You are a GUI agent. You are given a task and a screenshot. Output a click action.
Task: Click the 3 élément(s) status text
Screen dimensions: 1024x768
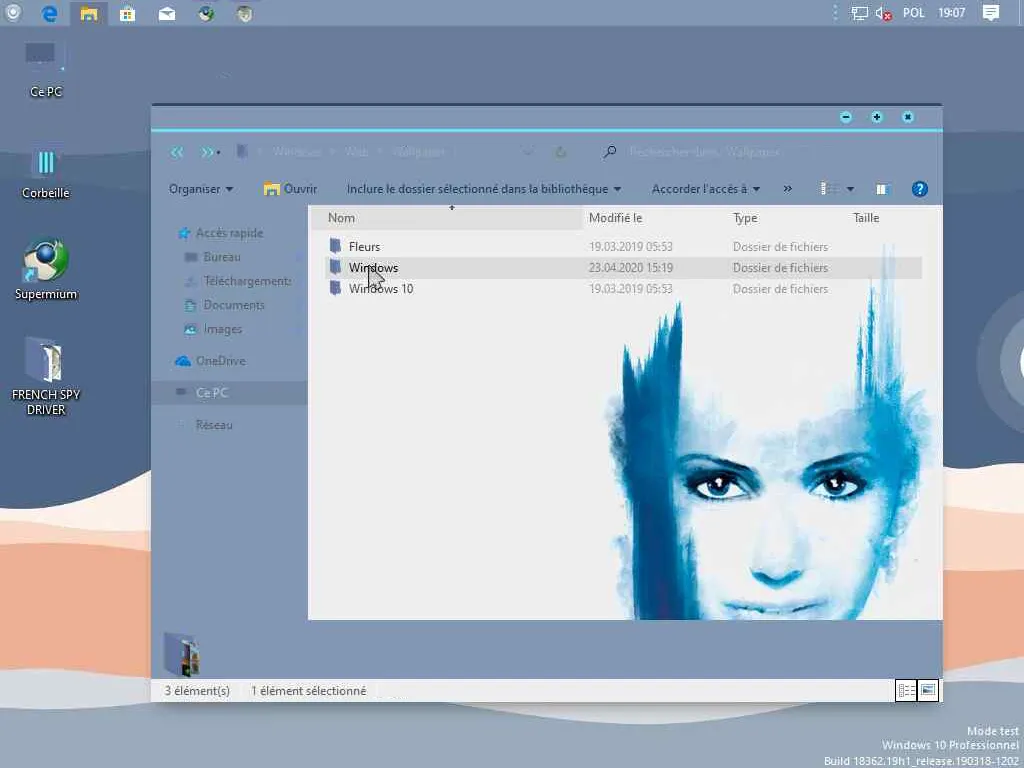(197, 691)
